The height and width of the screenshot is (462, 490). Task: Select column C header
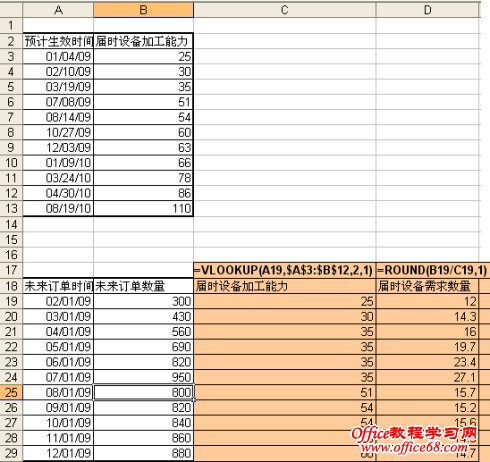pos(284,10)
